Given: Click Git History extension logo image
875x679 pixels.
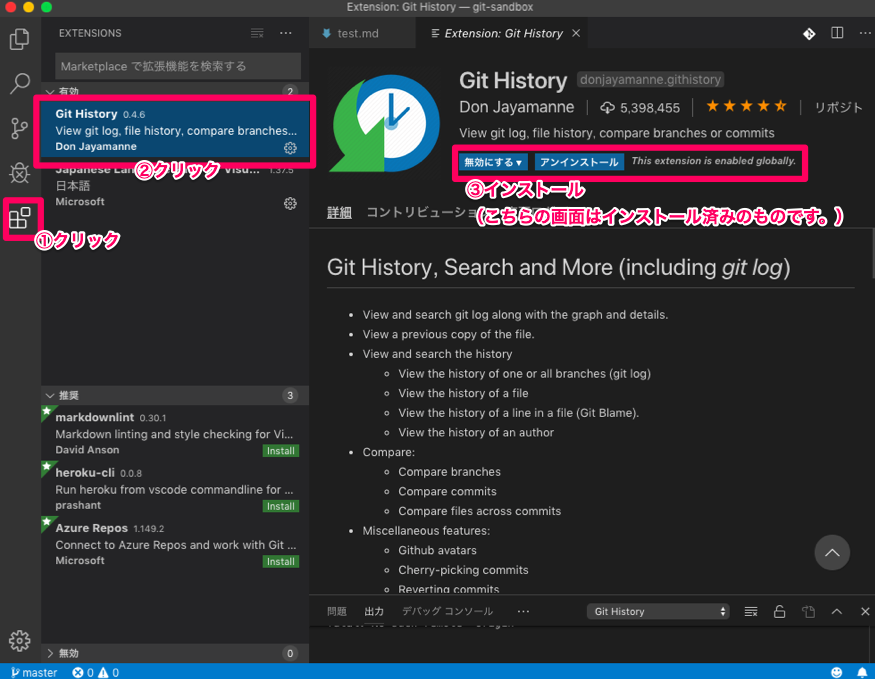Looking at the screenshot, I should click(x=386, y=123).
